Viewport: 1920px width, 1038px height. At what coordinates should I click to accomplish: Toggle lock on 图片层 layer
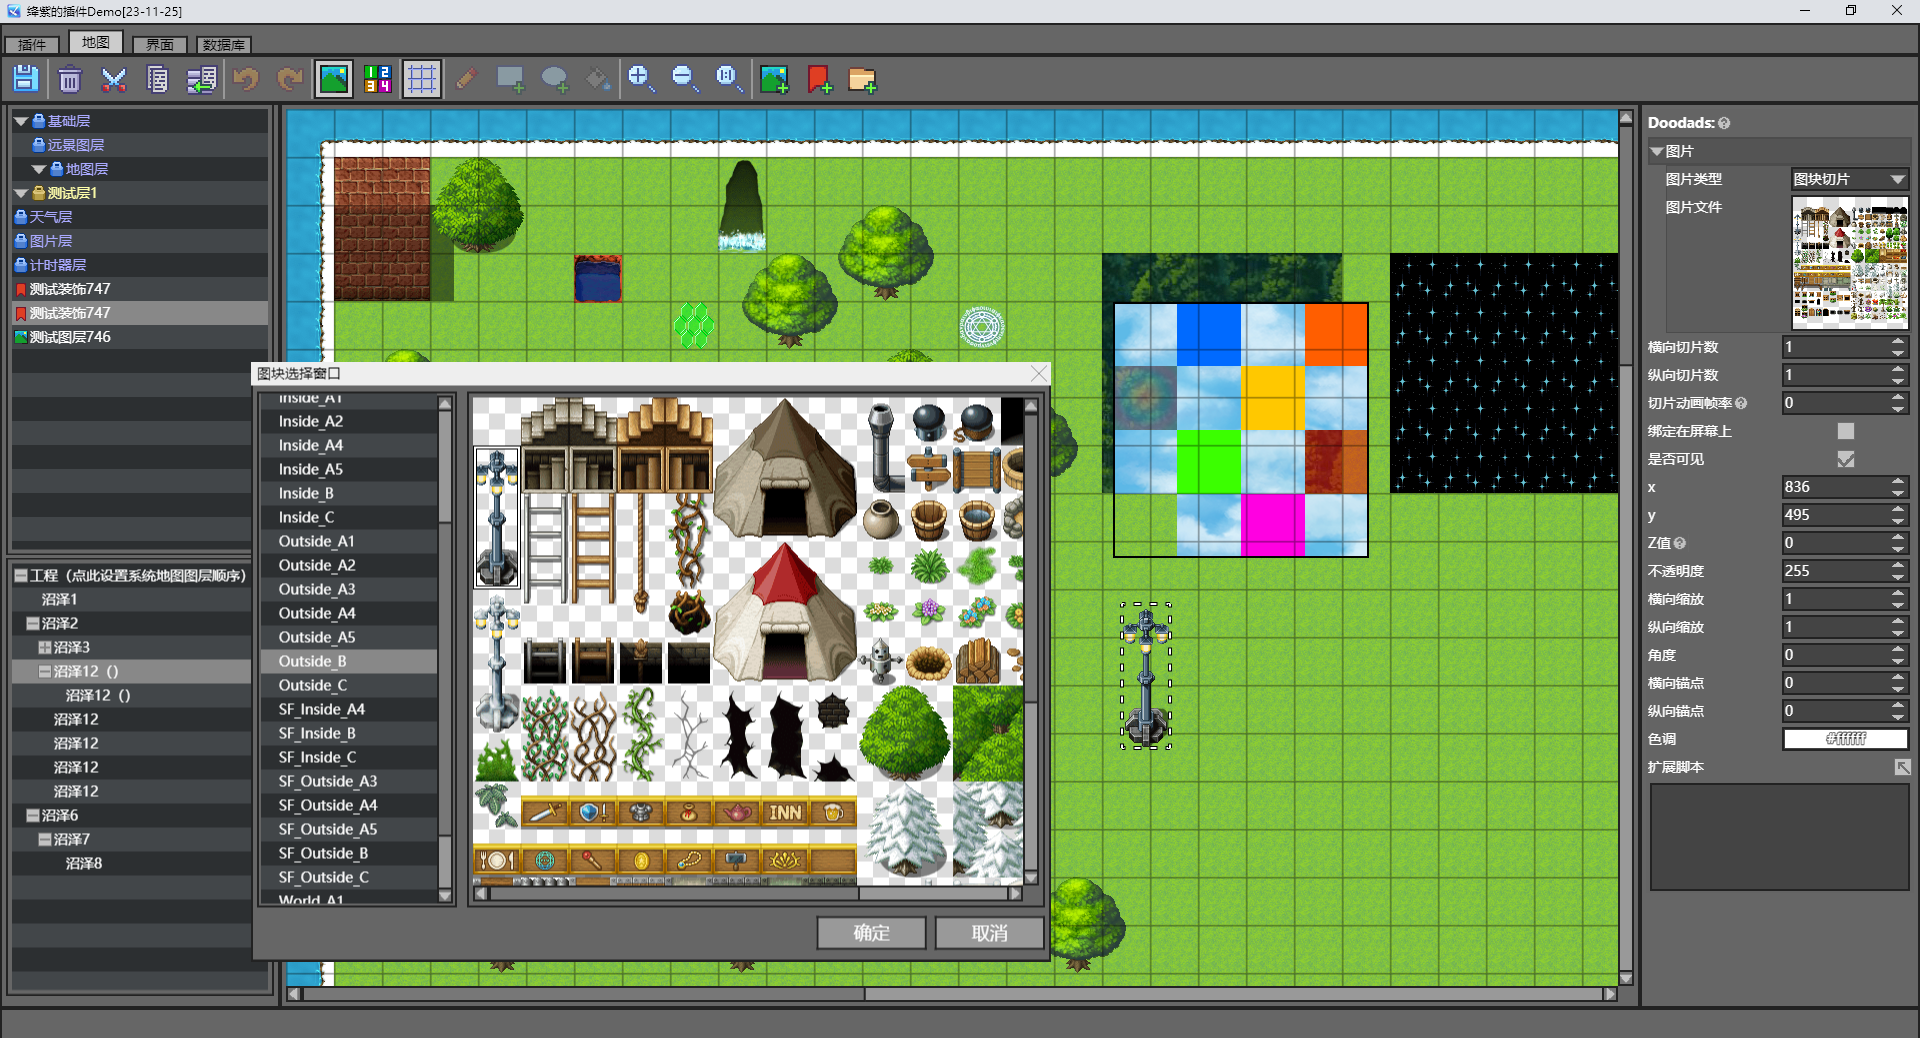tap(21, 241)
